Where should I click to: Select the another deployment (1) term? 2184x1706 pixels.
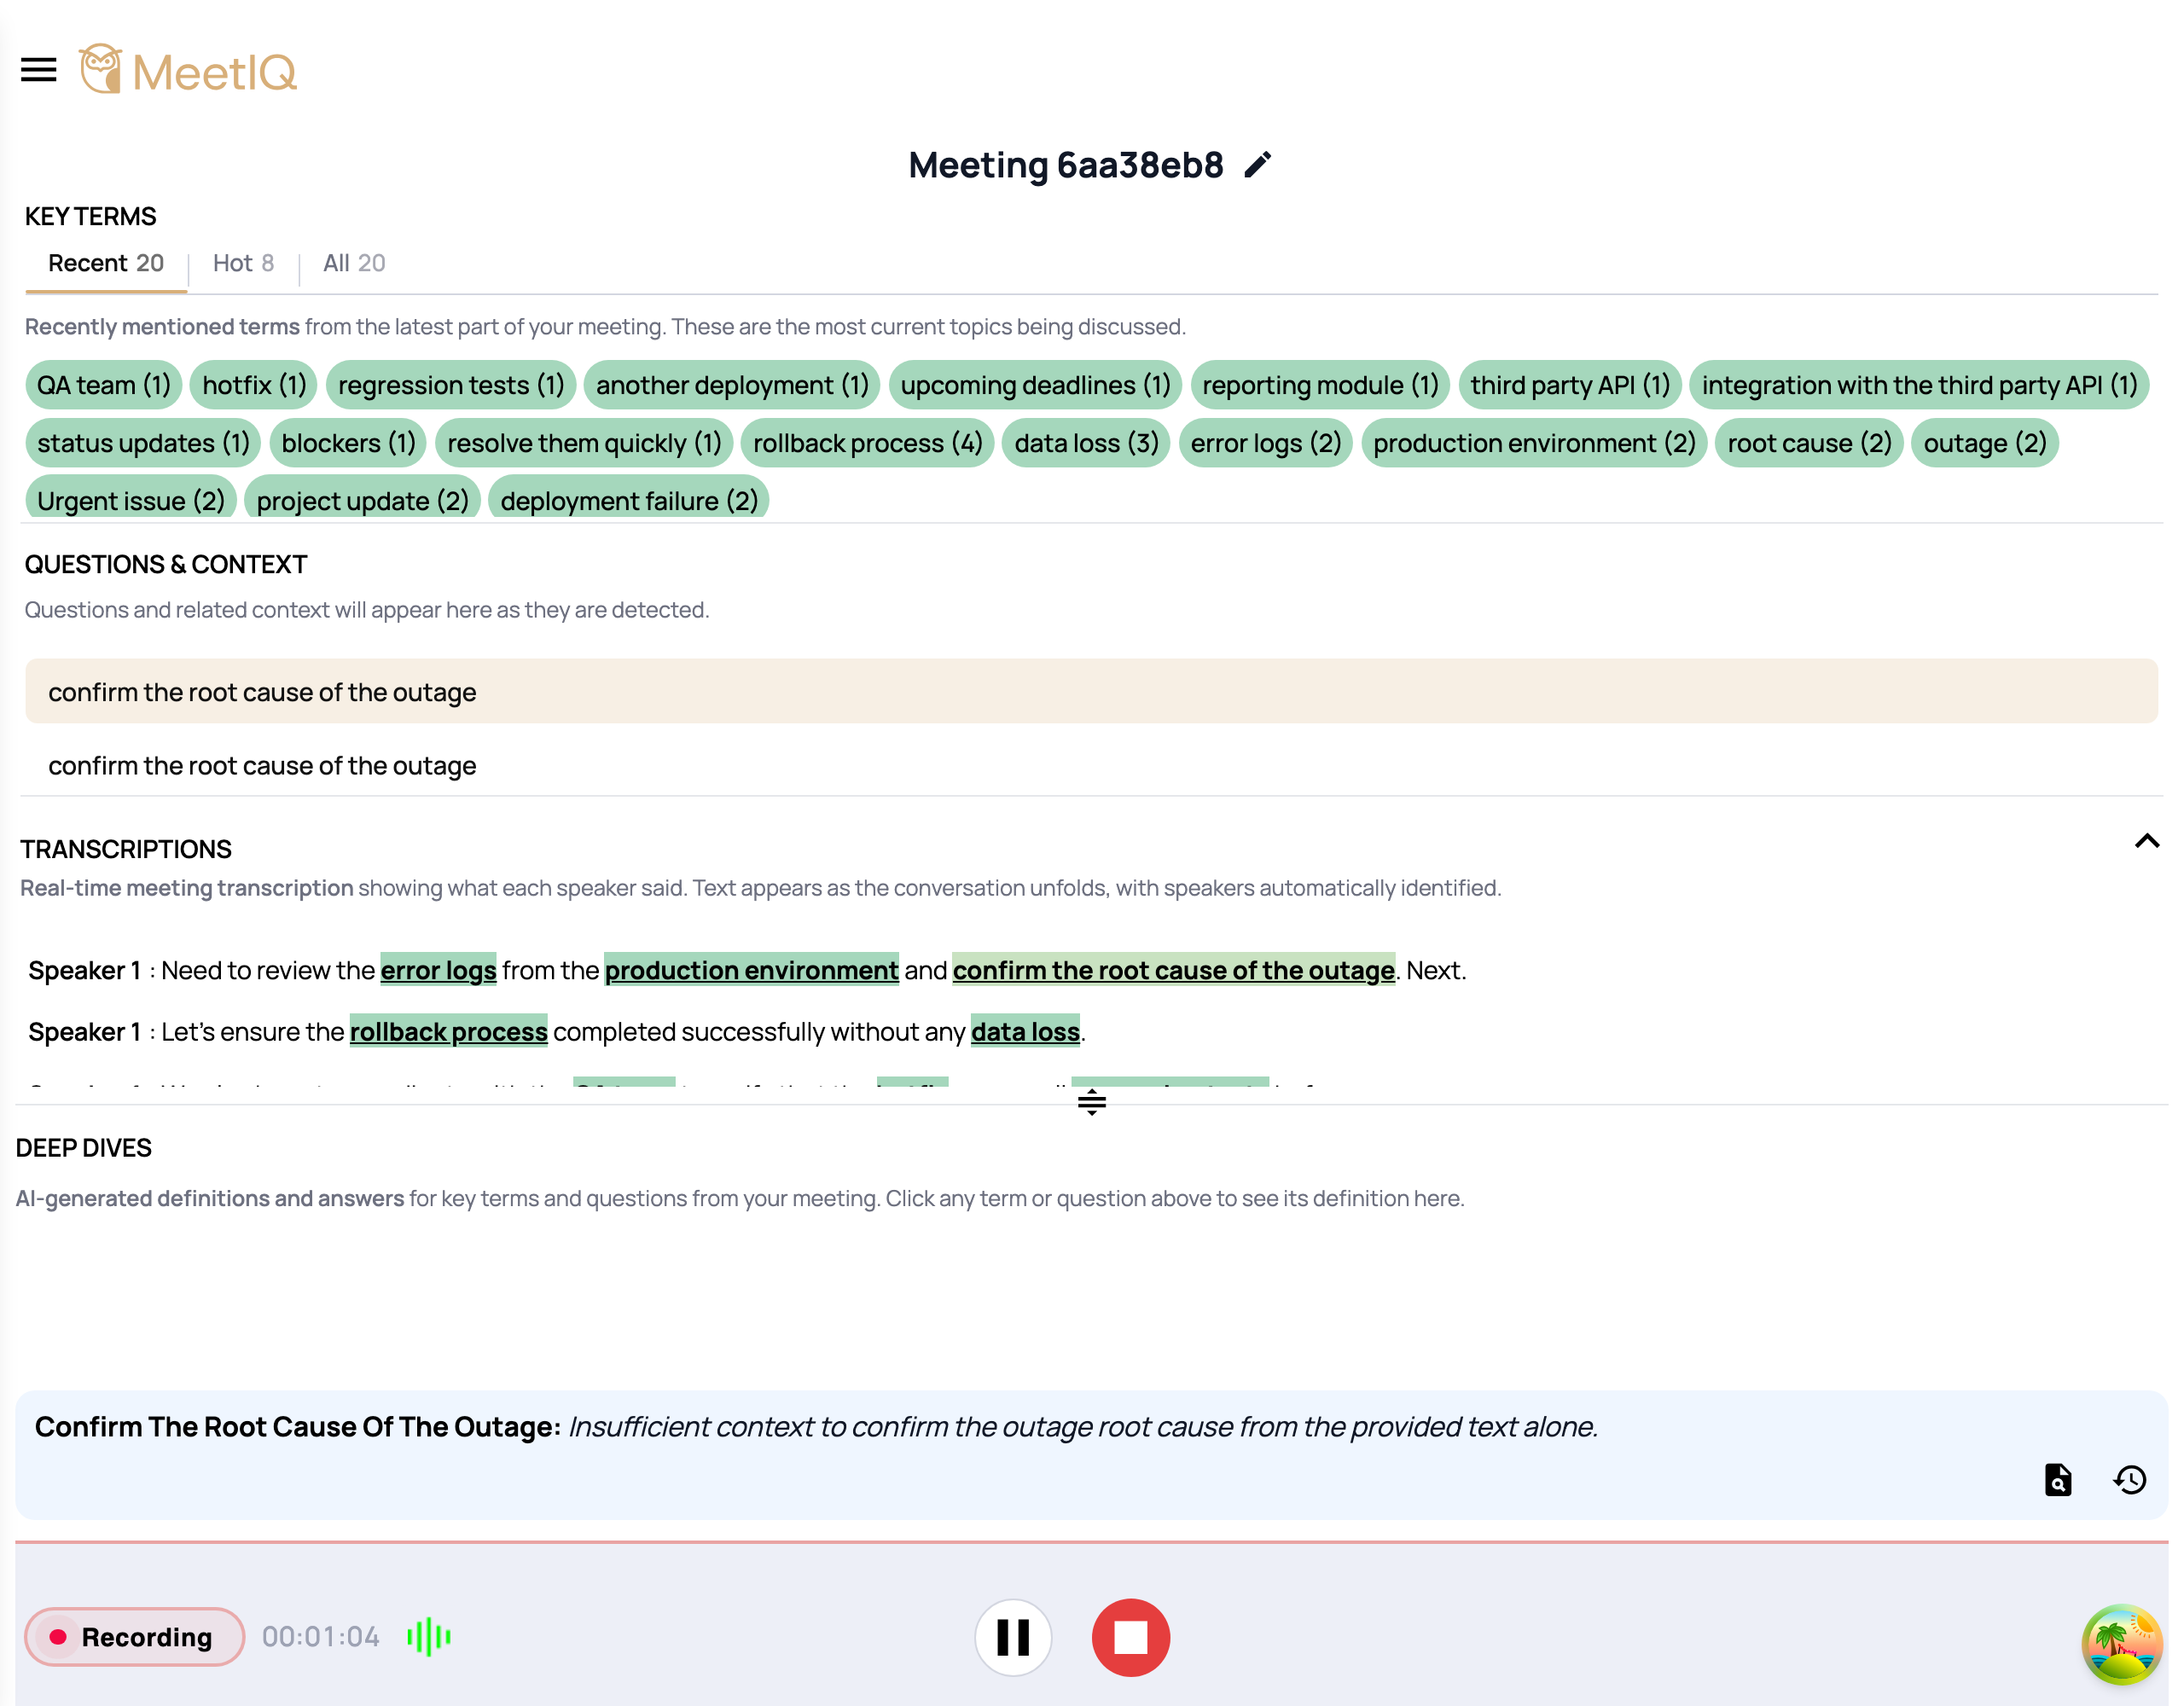tap(732, 385)
